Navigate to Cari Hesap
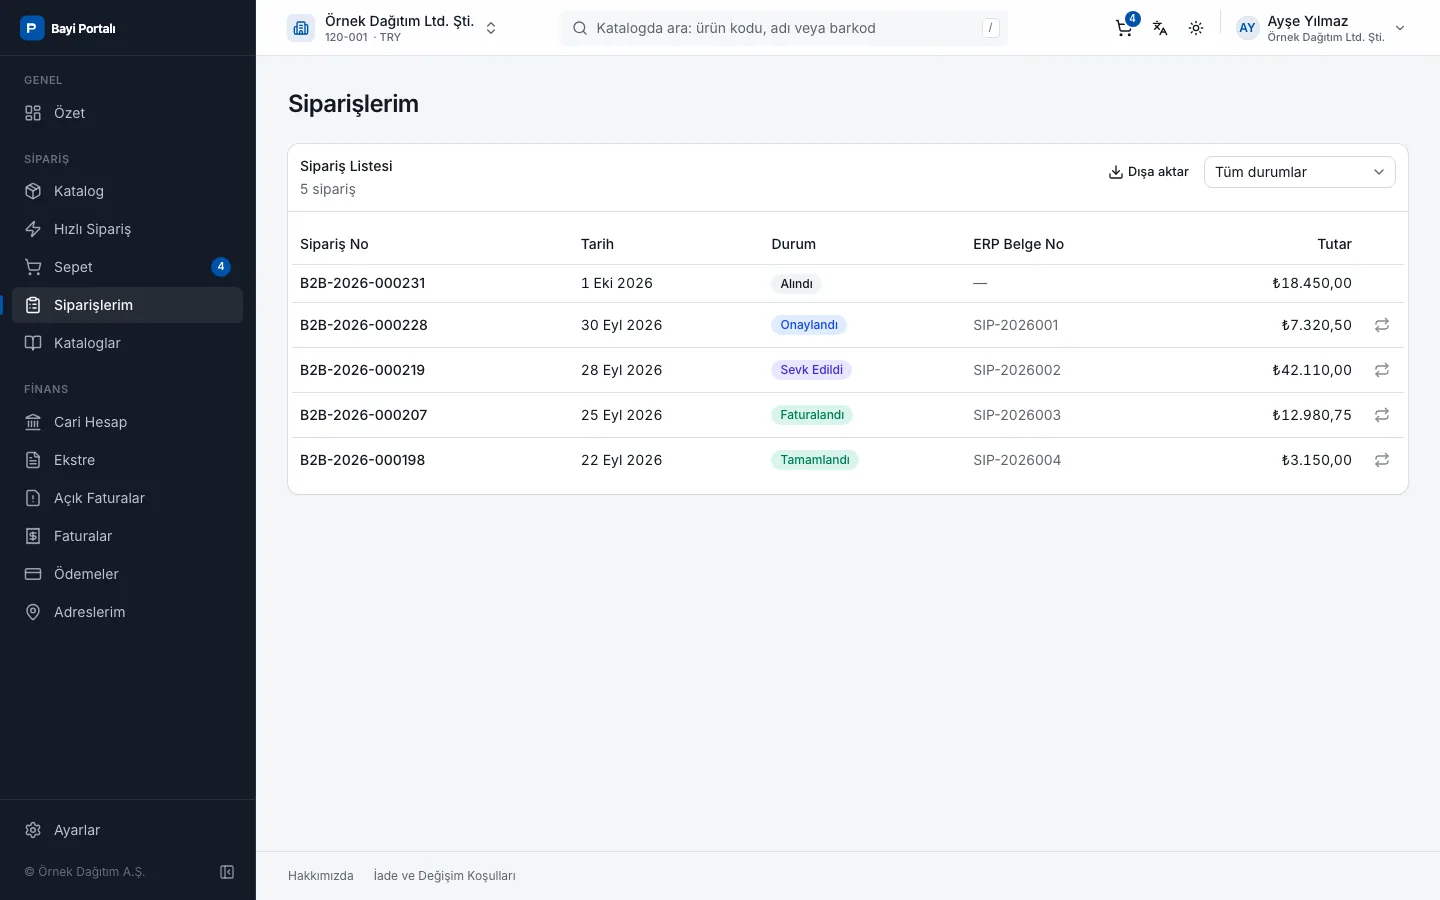The height and width of the screenshot is (900, 1440). [x=128, y=422]
